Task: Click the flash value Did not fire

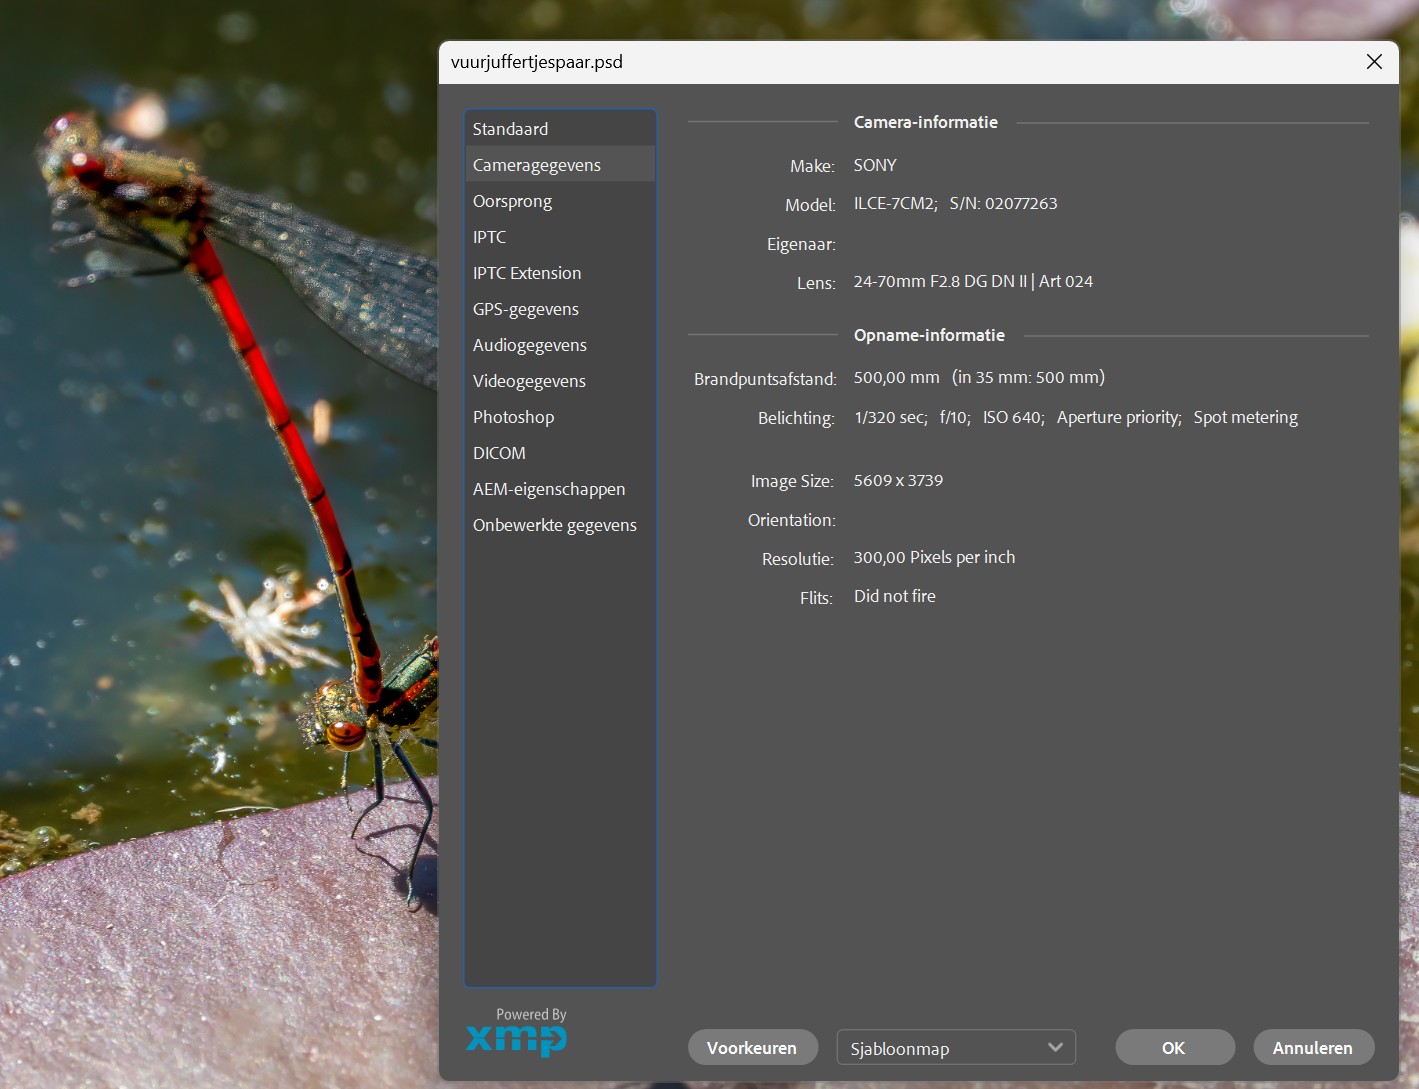Action: point(895,596)
